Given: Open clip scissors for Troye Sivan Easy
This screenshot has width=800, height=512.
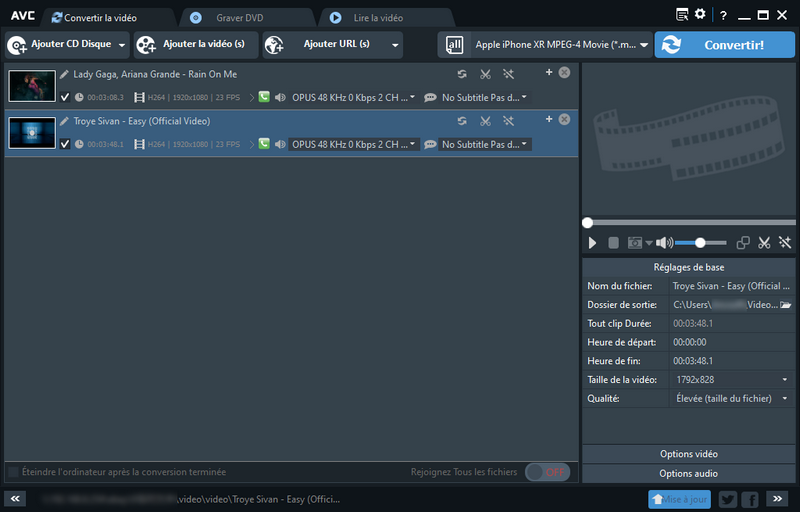Looking at the screenshot, I should (x=485, y=121).
